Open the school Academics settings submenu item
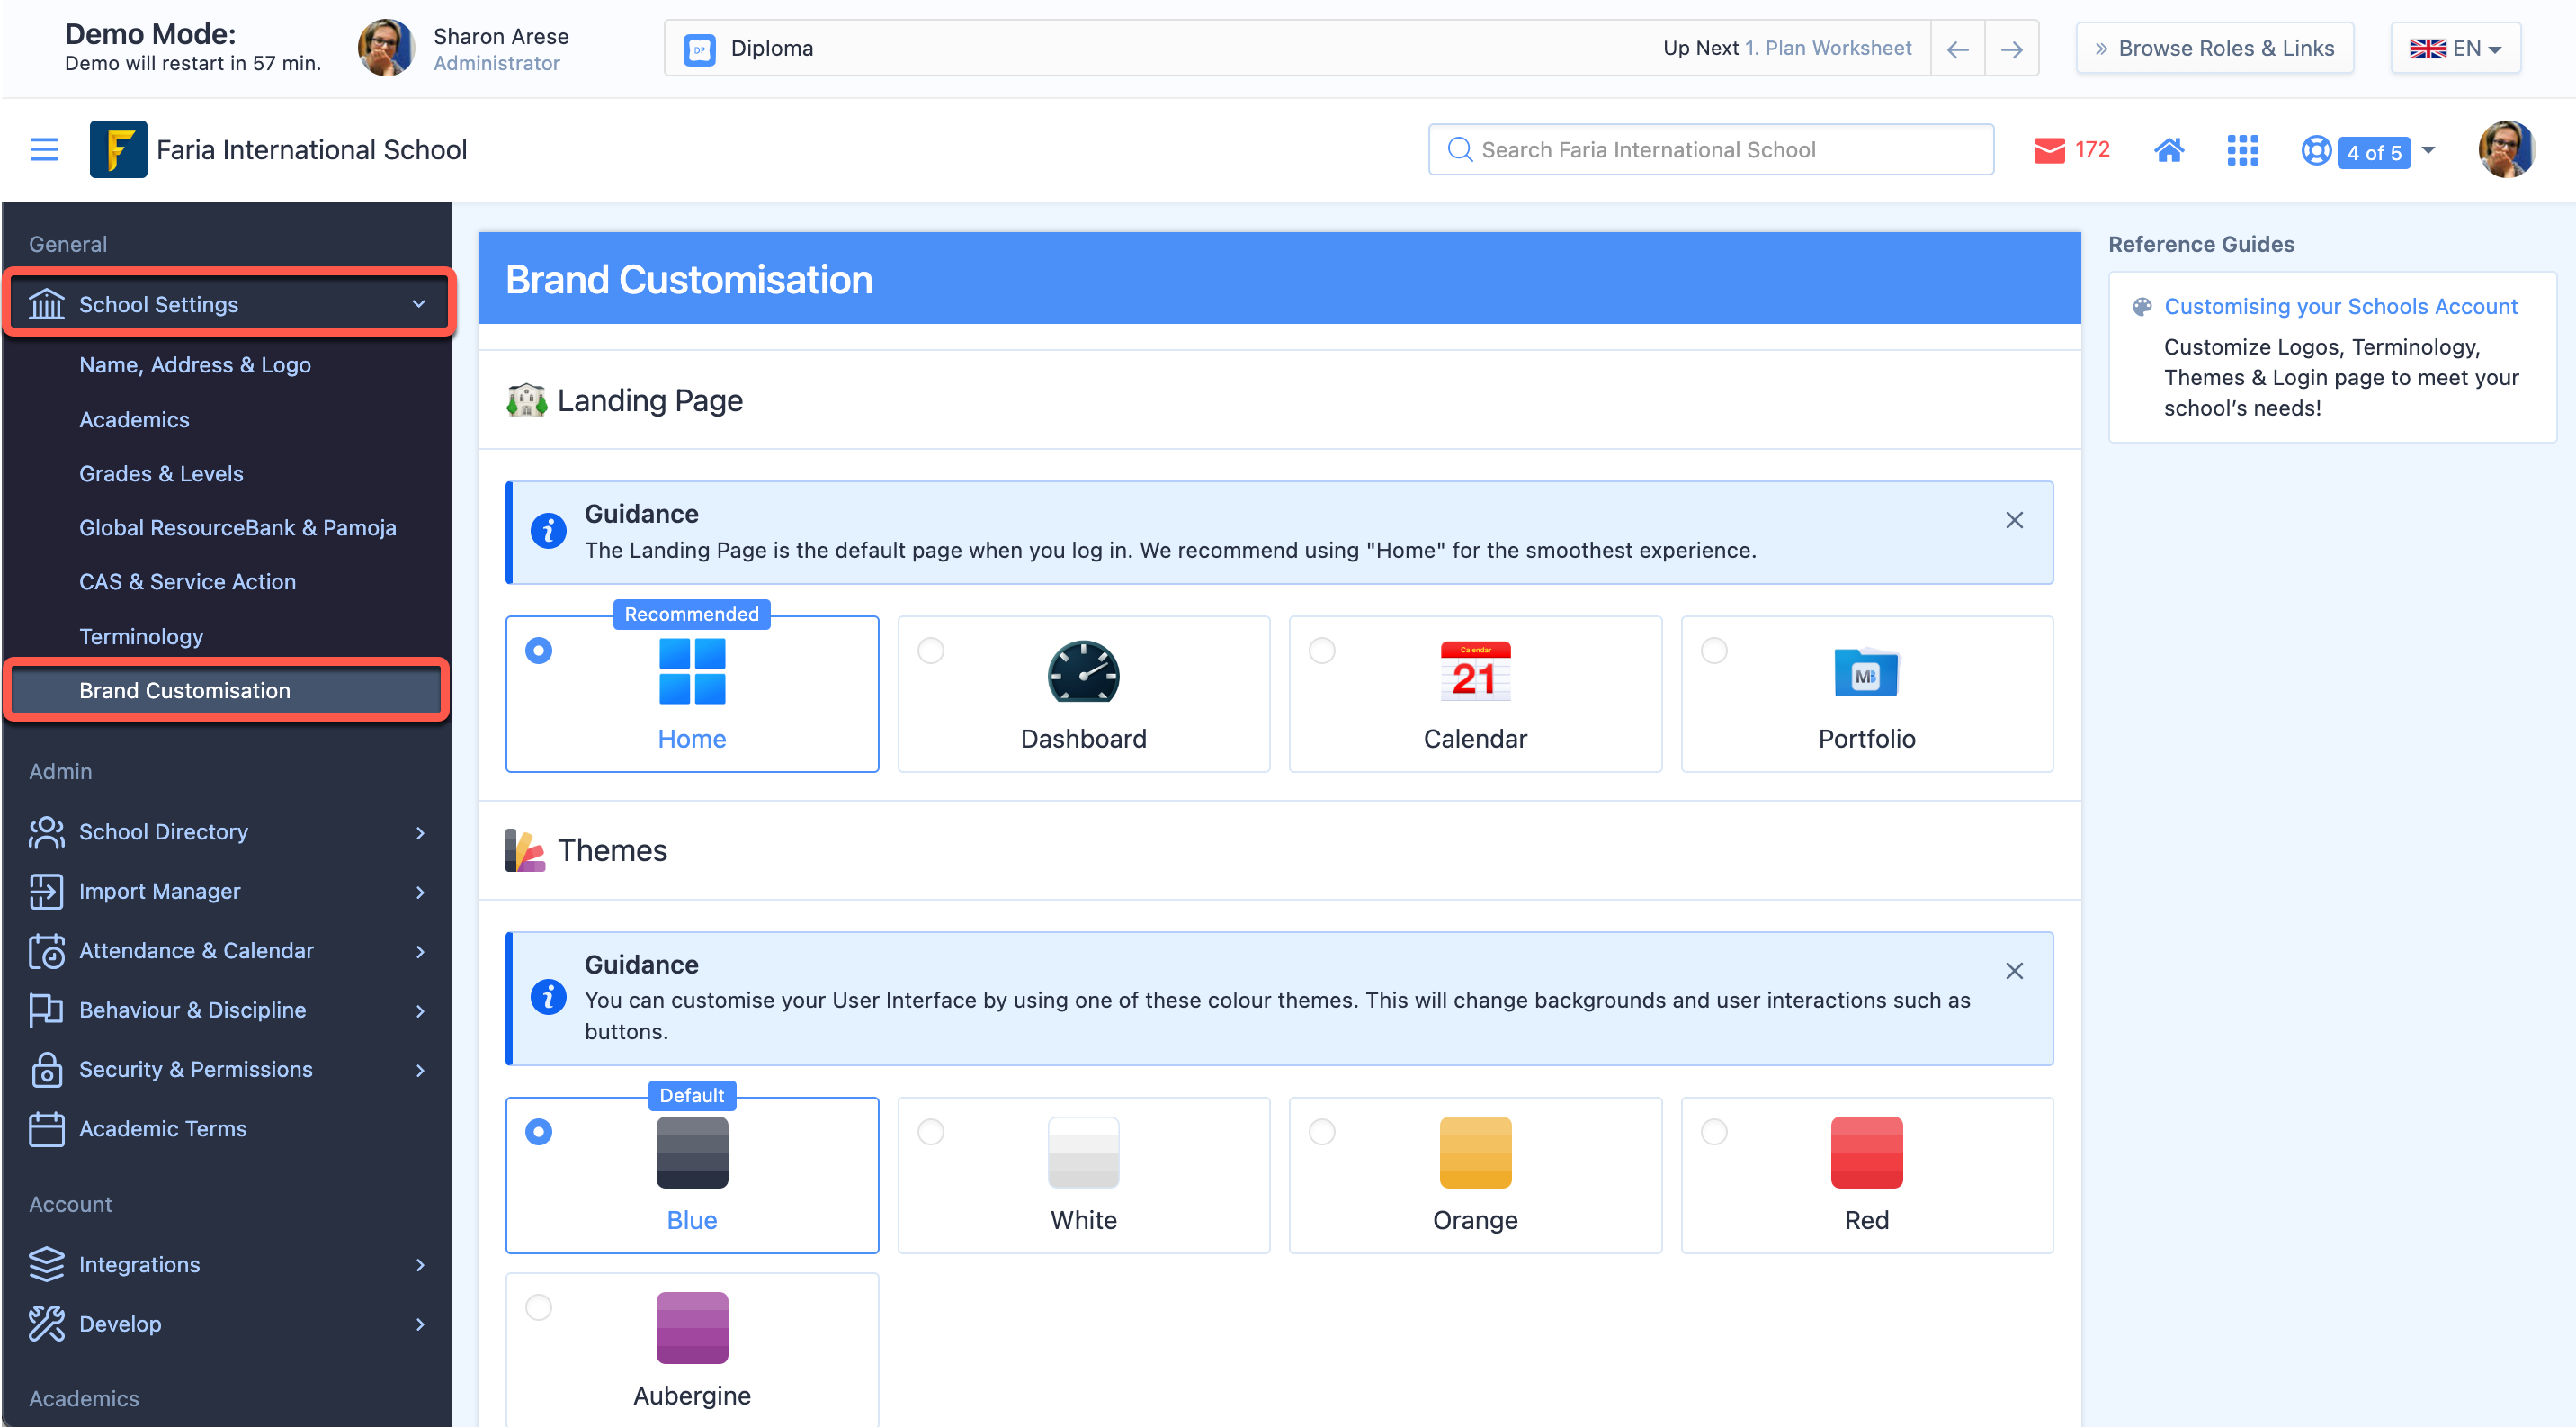This screenshot has height=1427, width=2576. [134, 420]
